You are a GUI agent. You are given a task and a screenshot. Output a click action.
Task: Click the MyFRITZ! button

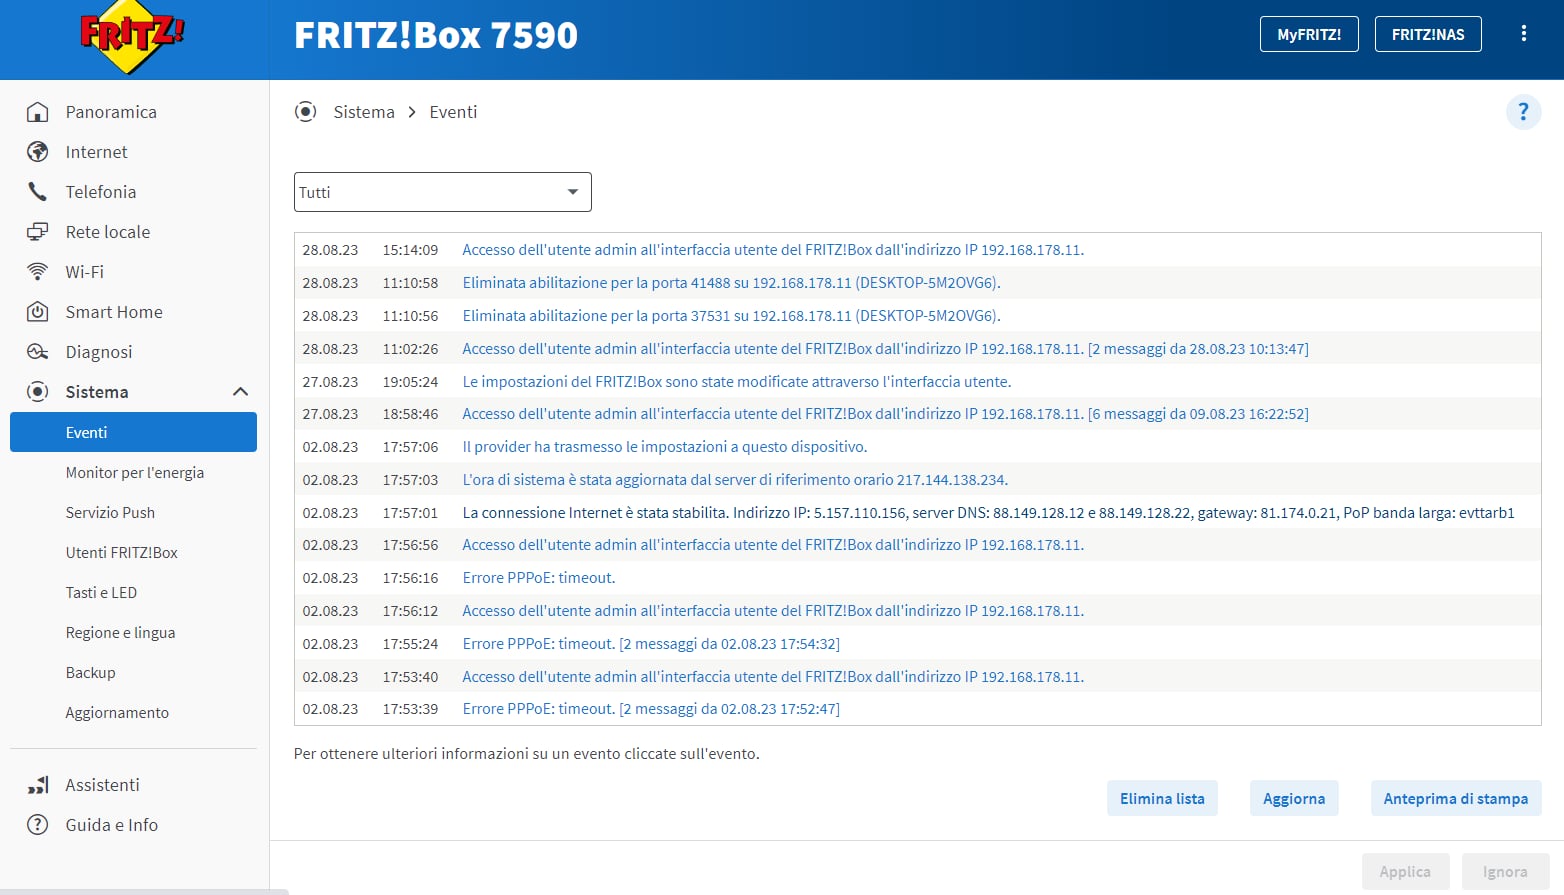pos(1309,34)
